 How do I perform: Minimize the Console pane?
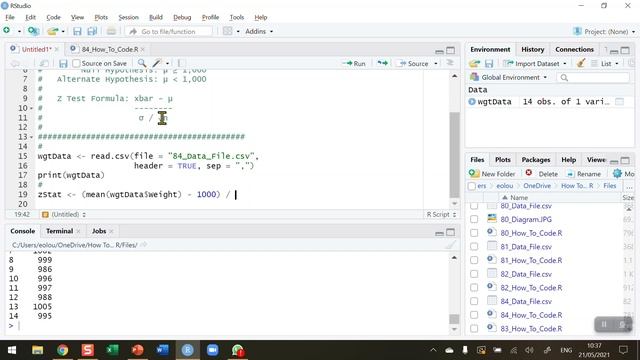coord(439,233)
